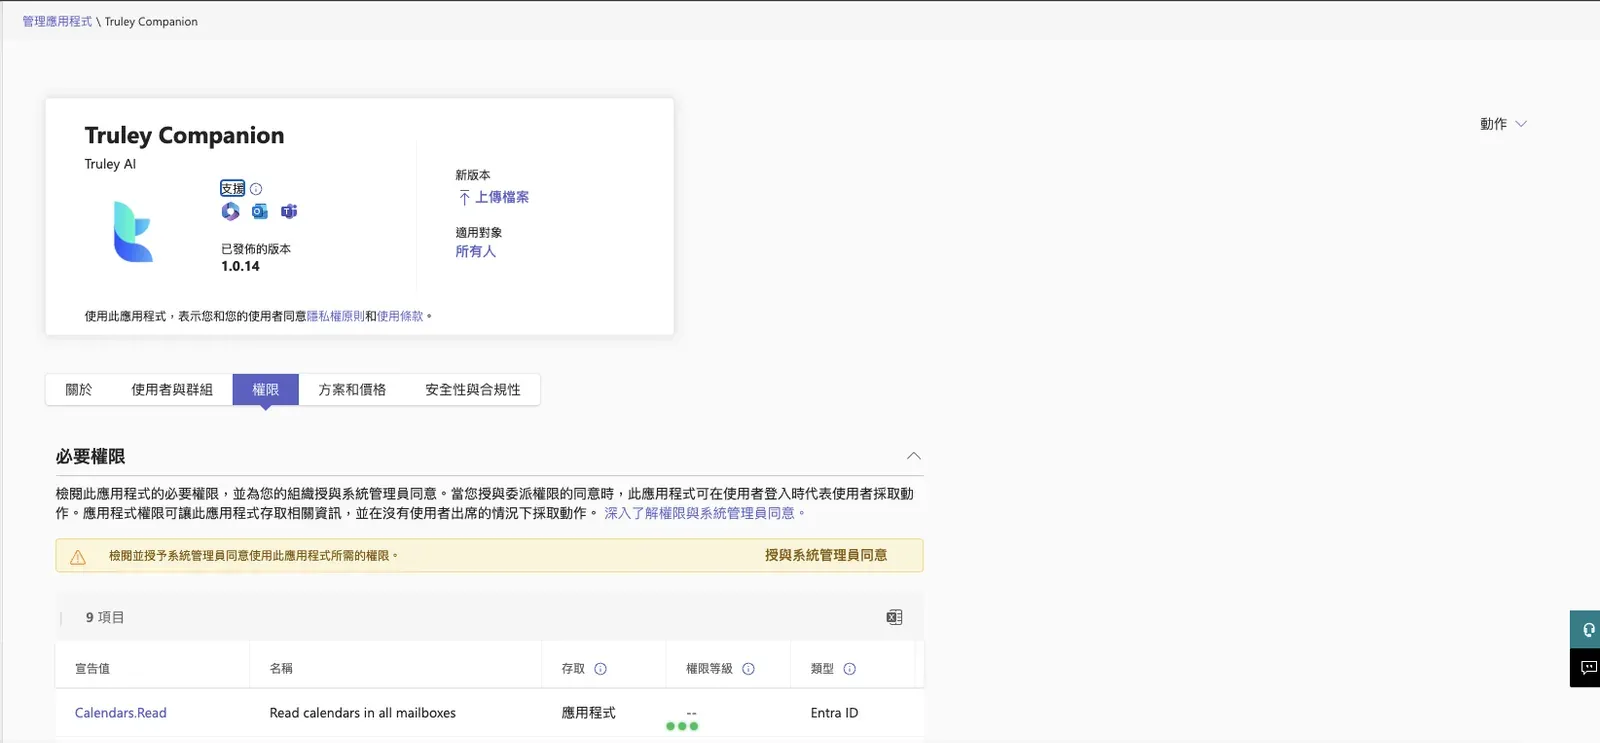Open the feedback chat button
The image size is (1600, 743).
[x=1587, y=668]
